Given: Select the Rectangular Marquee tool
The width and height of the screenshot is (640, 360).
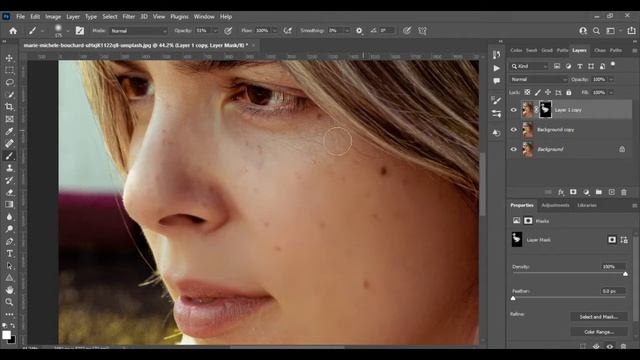Looking at the screenshot, I should click(9, 70).
